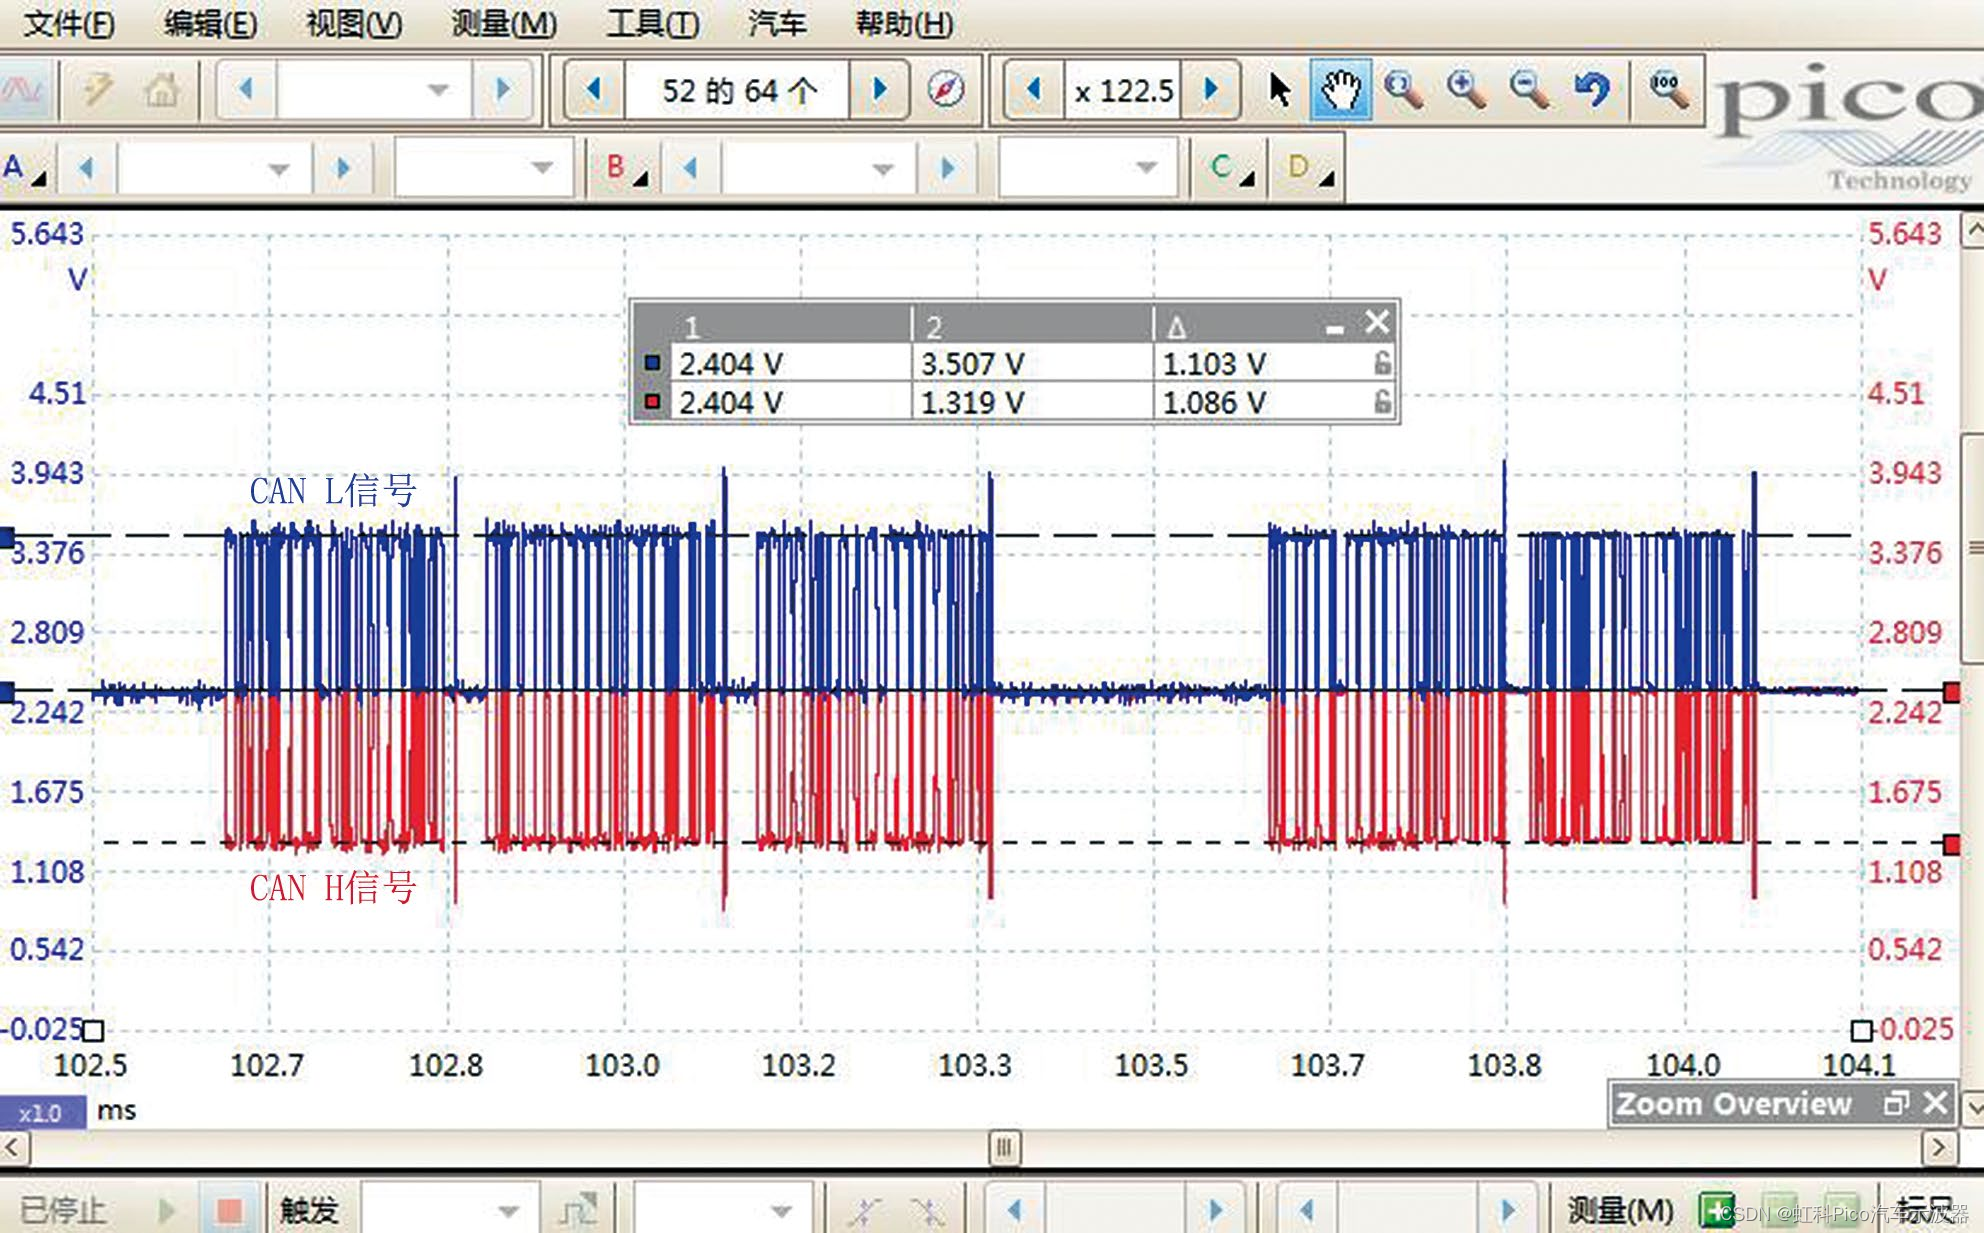
Task: Click the green add measurement icon
Action: click(1717, 1211)
